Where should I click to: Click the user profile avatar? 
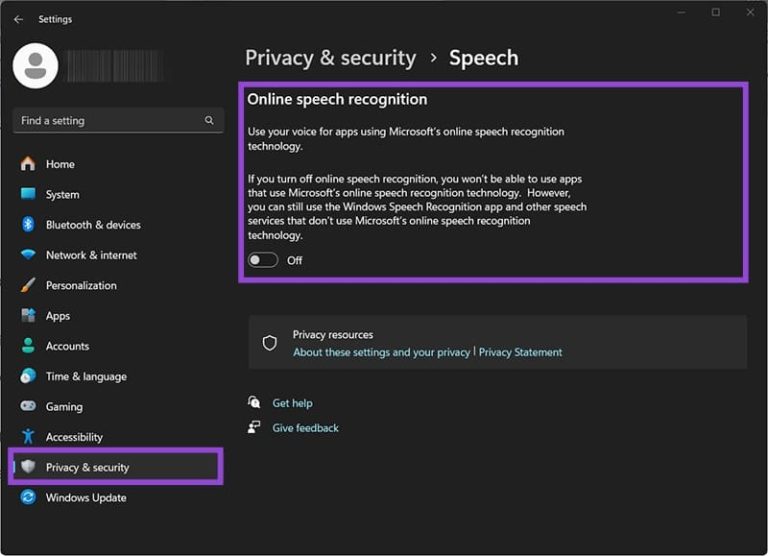pyautogui.click(x=35, y=65)
